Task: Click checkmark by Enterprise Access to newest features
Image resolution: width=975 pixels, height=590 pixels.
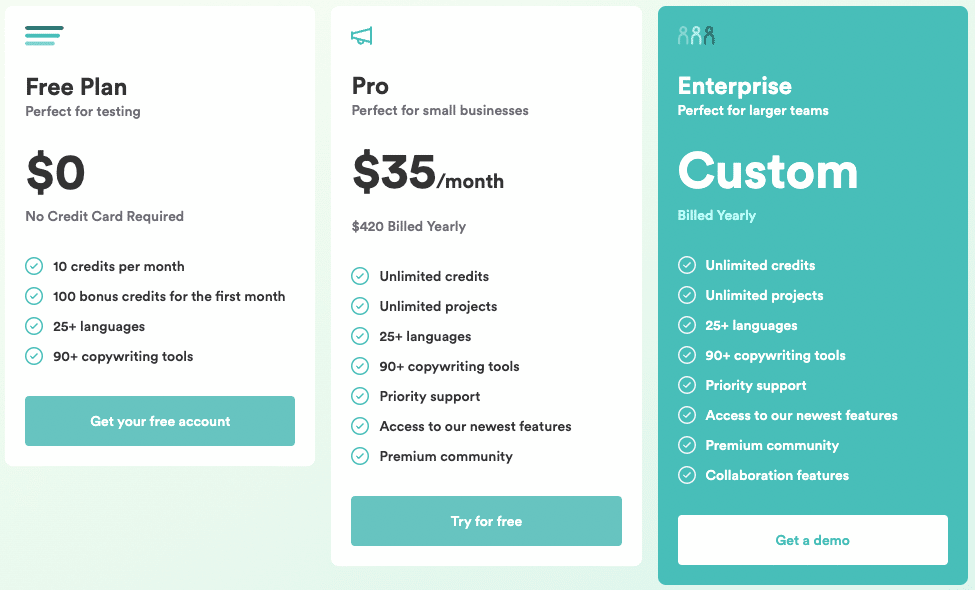Action: coord(686,415)
